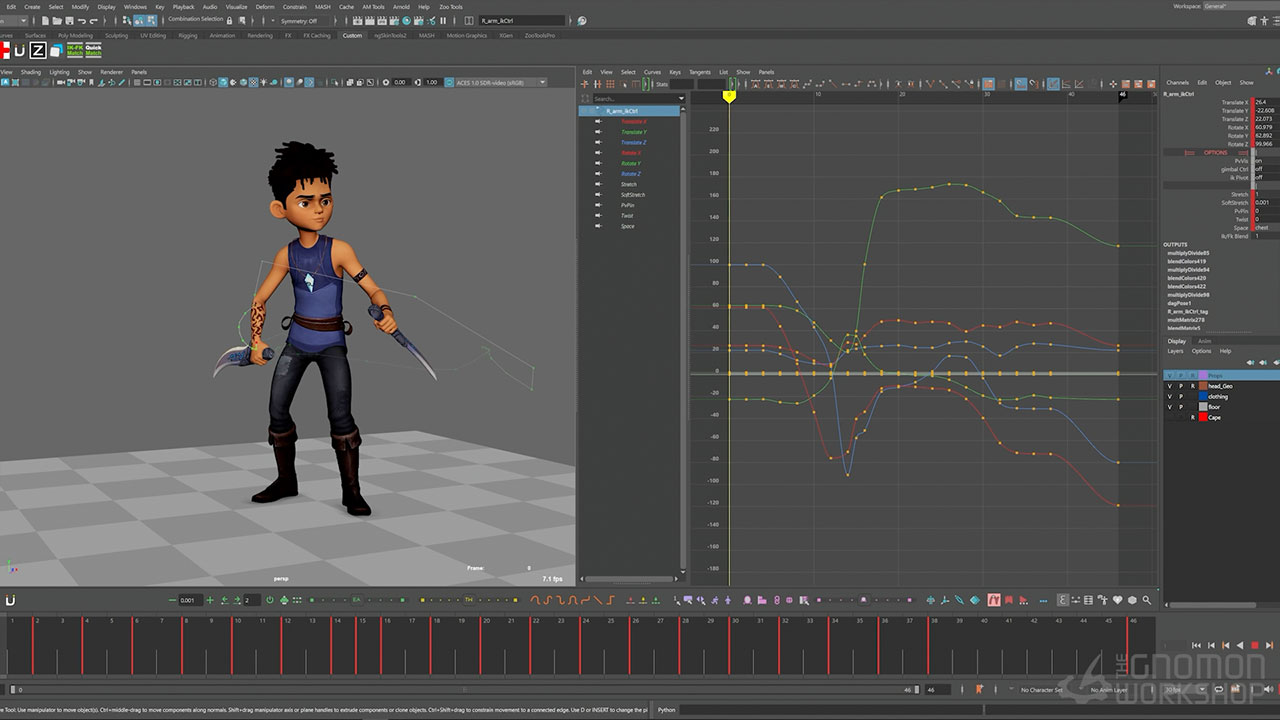Click go to start of playback range
The width and height of the screenshot is (1280, 720).
[1195, 646]
